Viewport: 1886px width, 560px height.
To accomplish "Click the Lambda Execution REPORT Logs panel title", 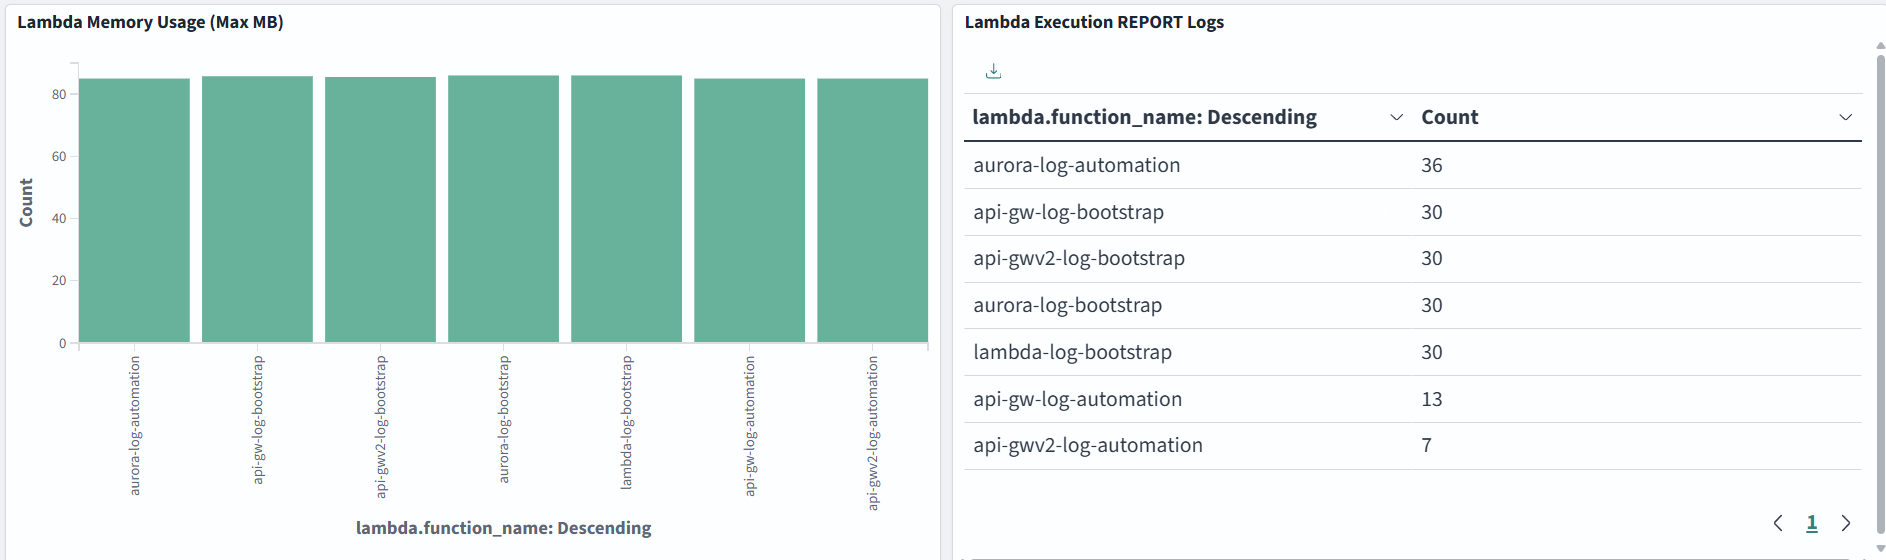I will 1093,22.
